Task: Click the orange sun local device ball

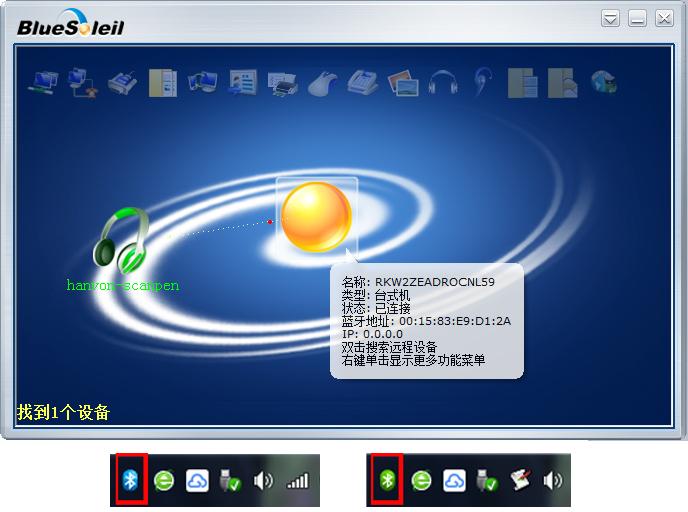Action: click(x=316, y=217)
